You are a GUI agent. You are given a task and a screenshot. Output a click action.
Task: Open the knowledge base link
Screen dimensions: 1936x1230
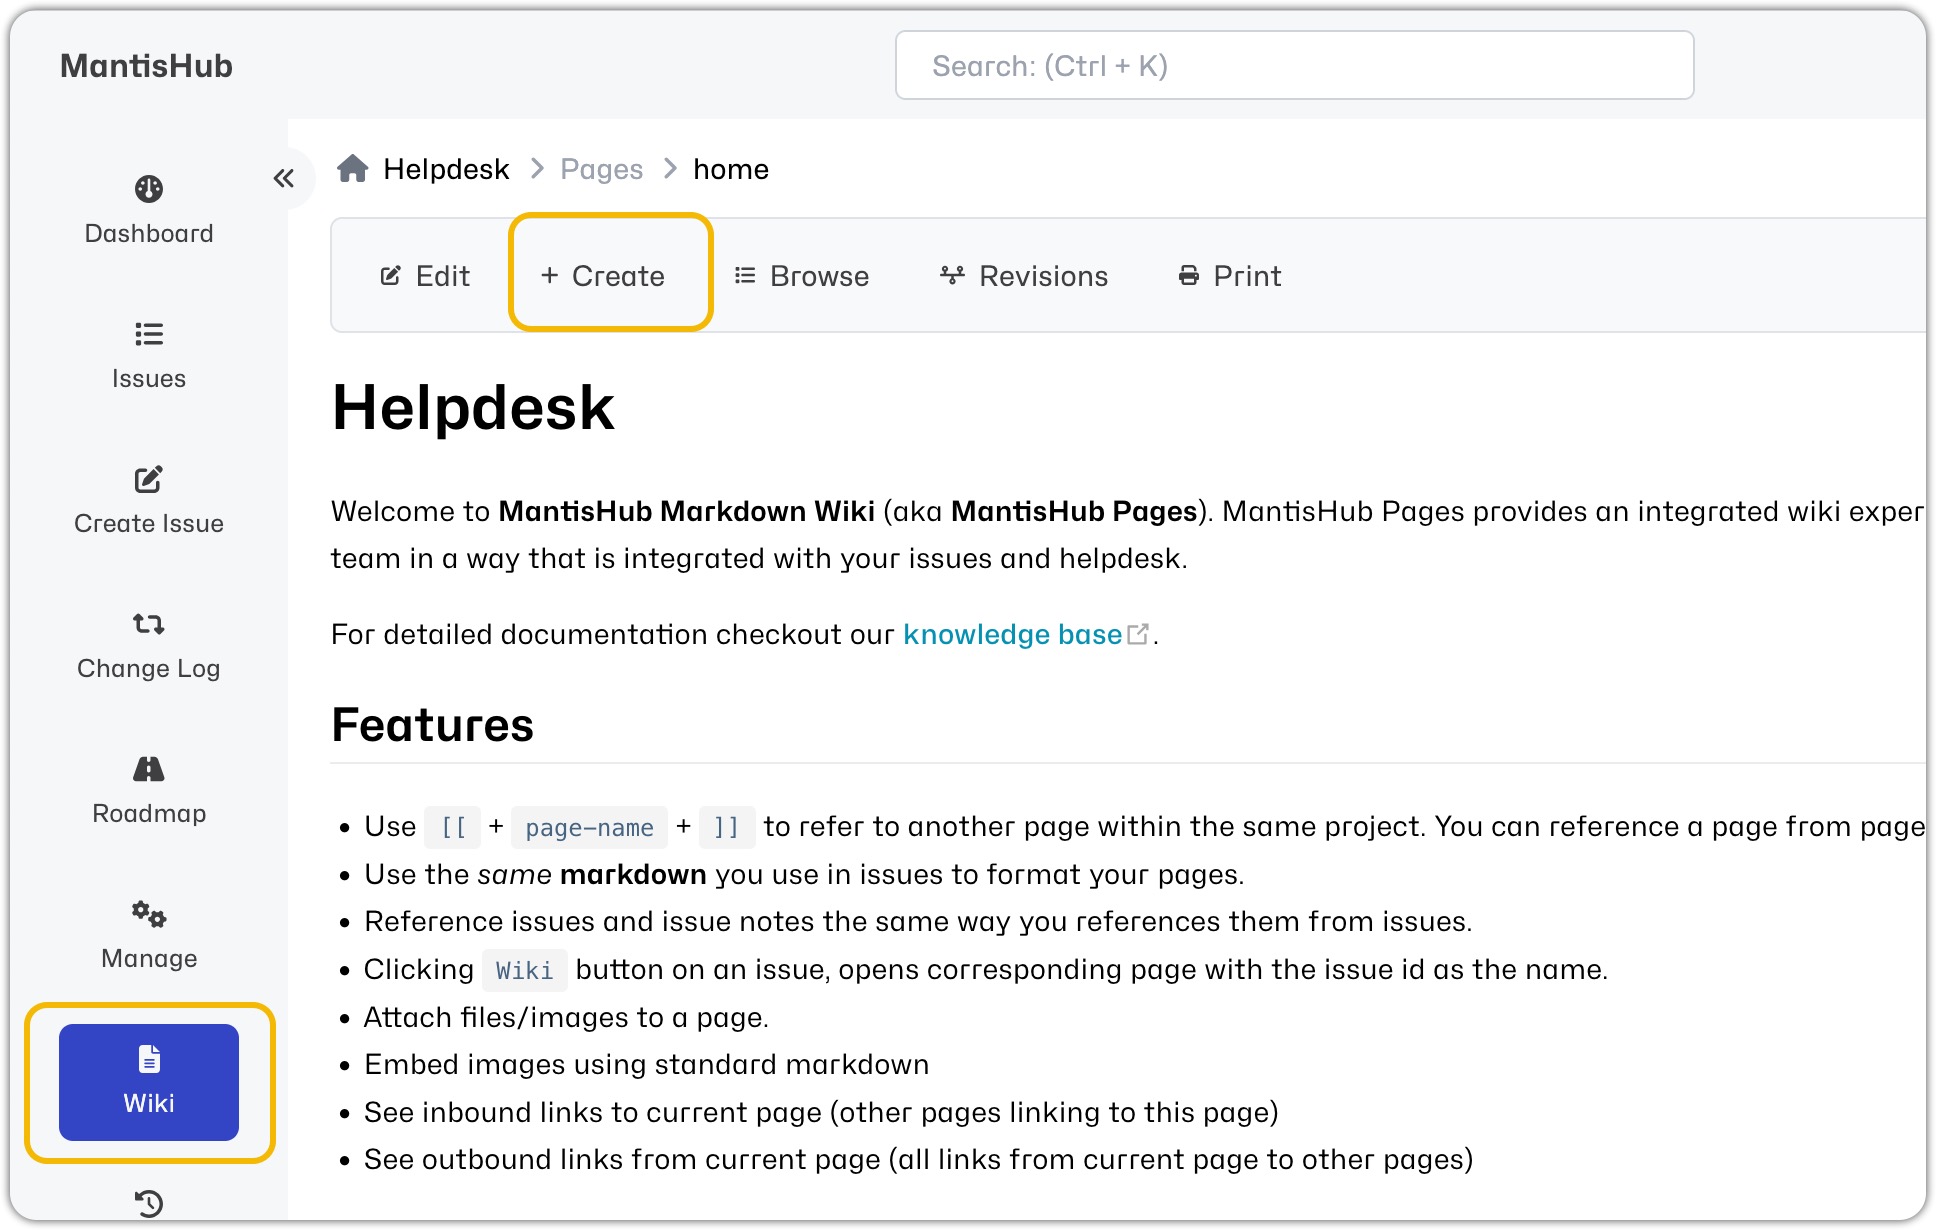[x=1012, y=634]
